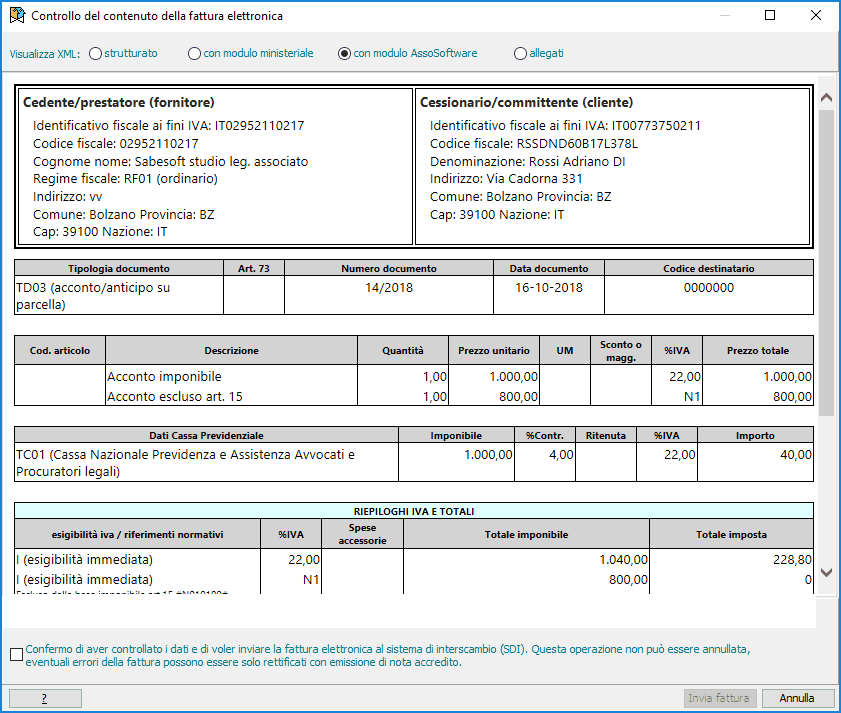The image size is (841, 713).
Task: Close the invoice control window
Action: click(x=816, y=15)
